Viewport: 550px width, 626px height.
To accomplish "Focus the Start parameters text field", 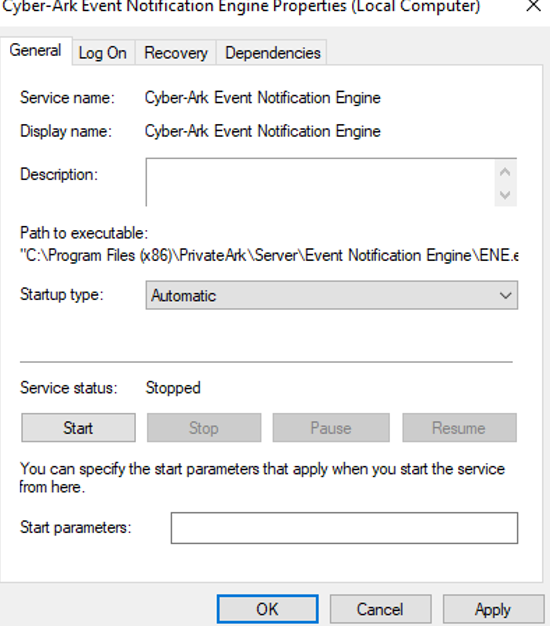I will pos(344,528).
